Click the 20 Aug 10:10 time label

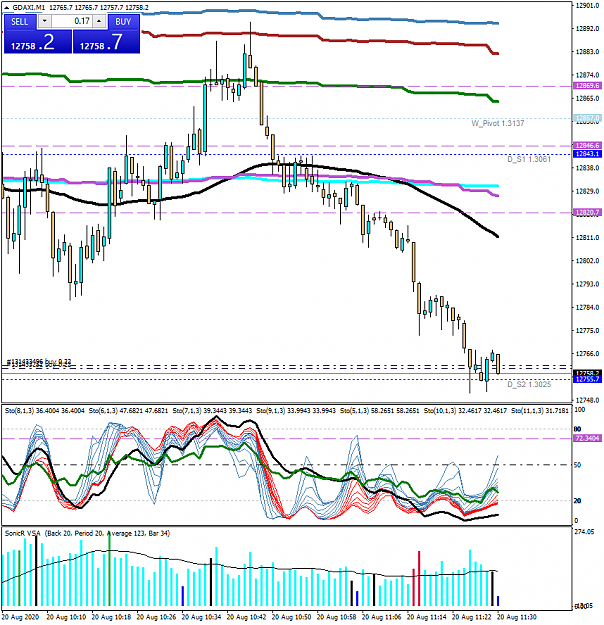pos(66,617)
